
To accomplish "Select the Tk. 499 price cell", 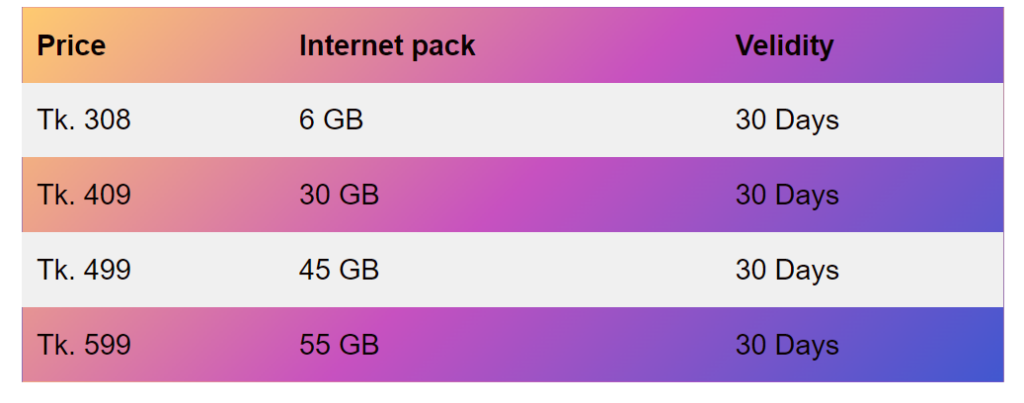I will click(84, 270).
